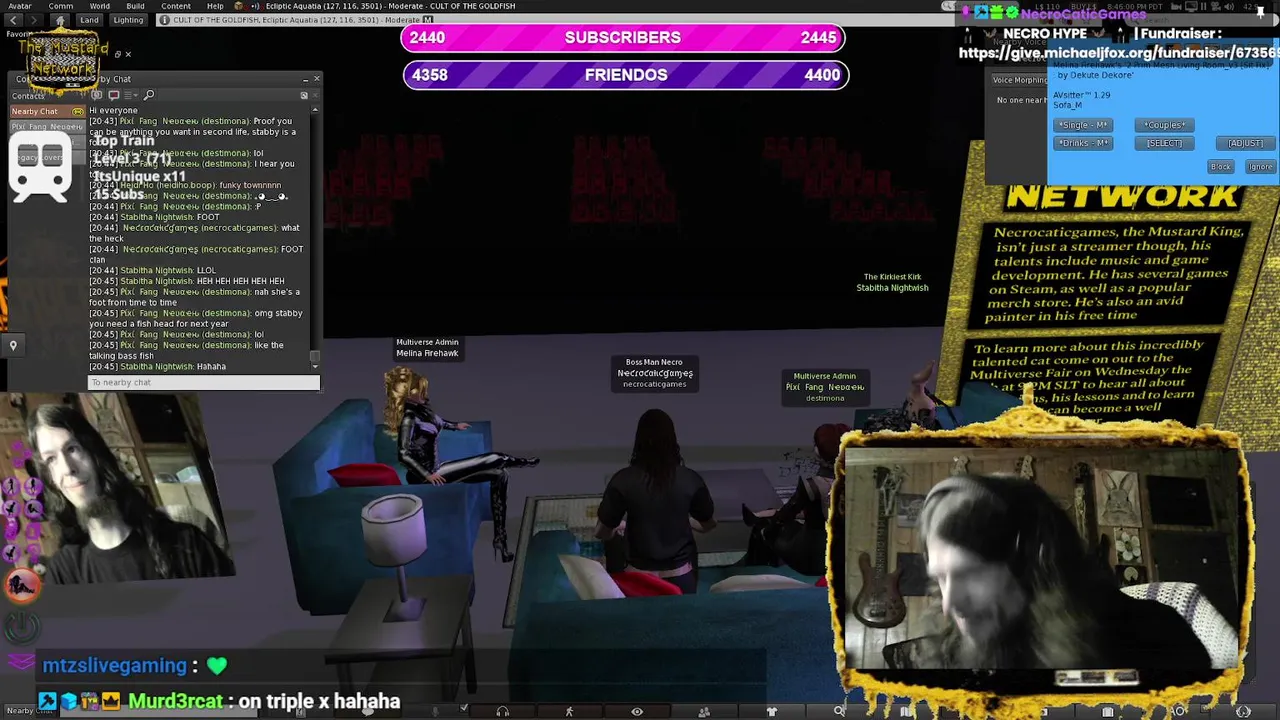Open the World menu
Image resolution: width=1280 pixels, height=720 pixels.
click(100, 6)
